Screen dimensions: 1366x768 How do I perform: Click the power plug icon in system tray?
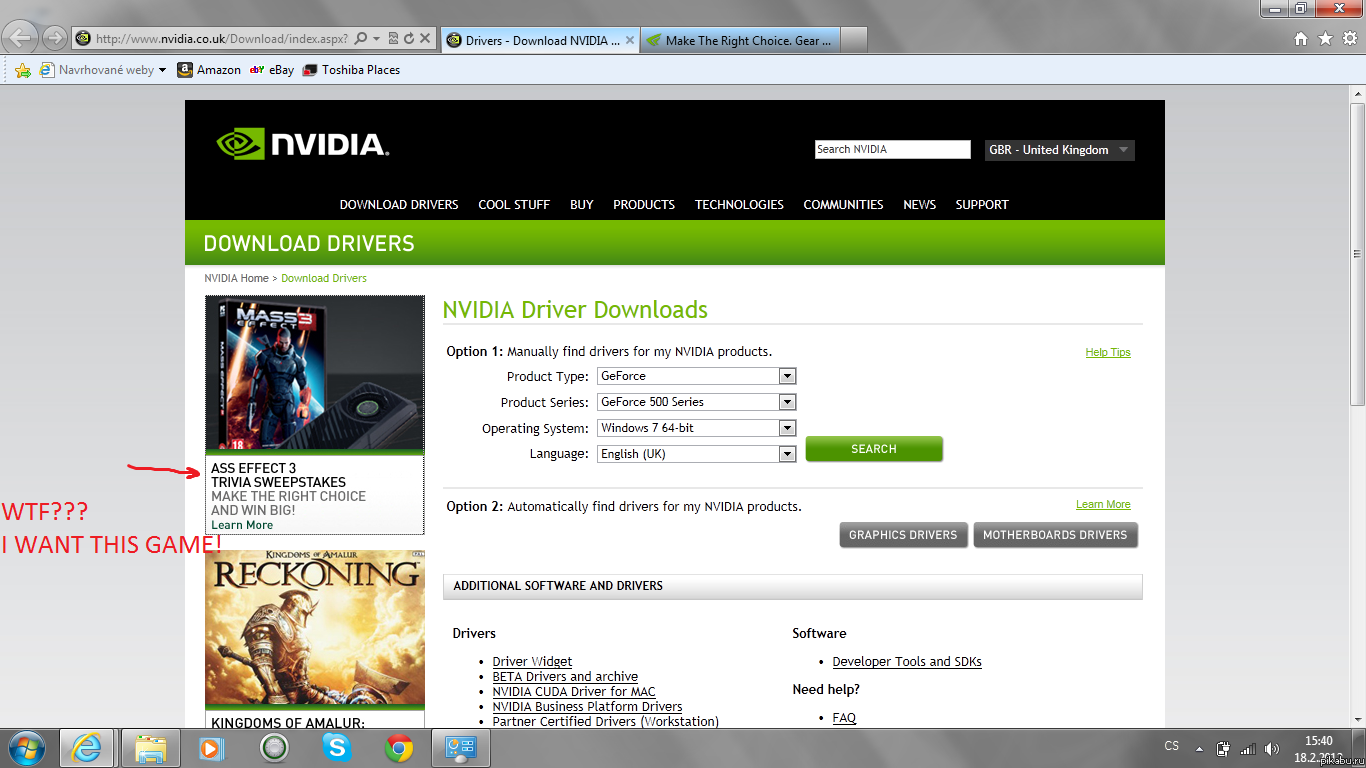pos(1224,748)
